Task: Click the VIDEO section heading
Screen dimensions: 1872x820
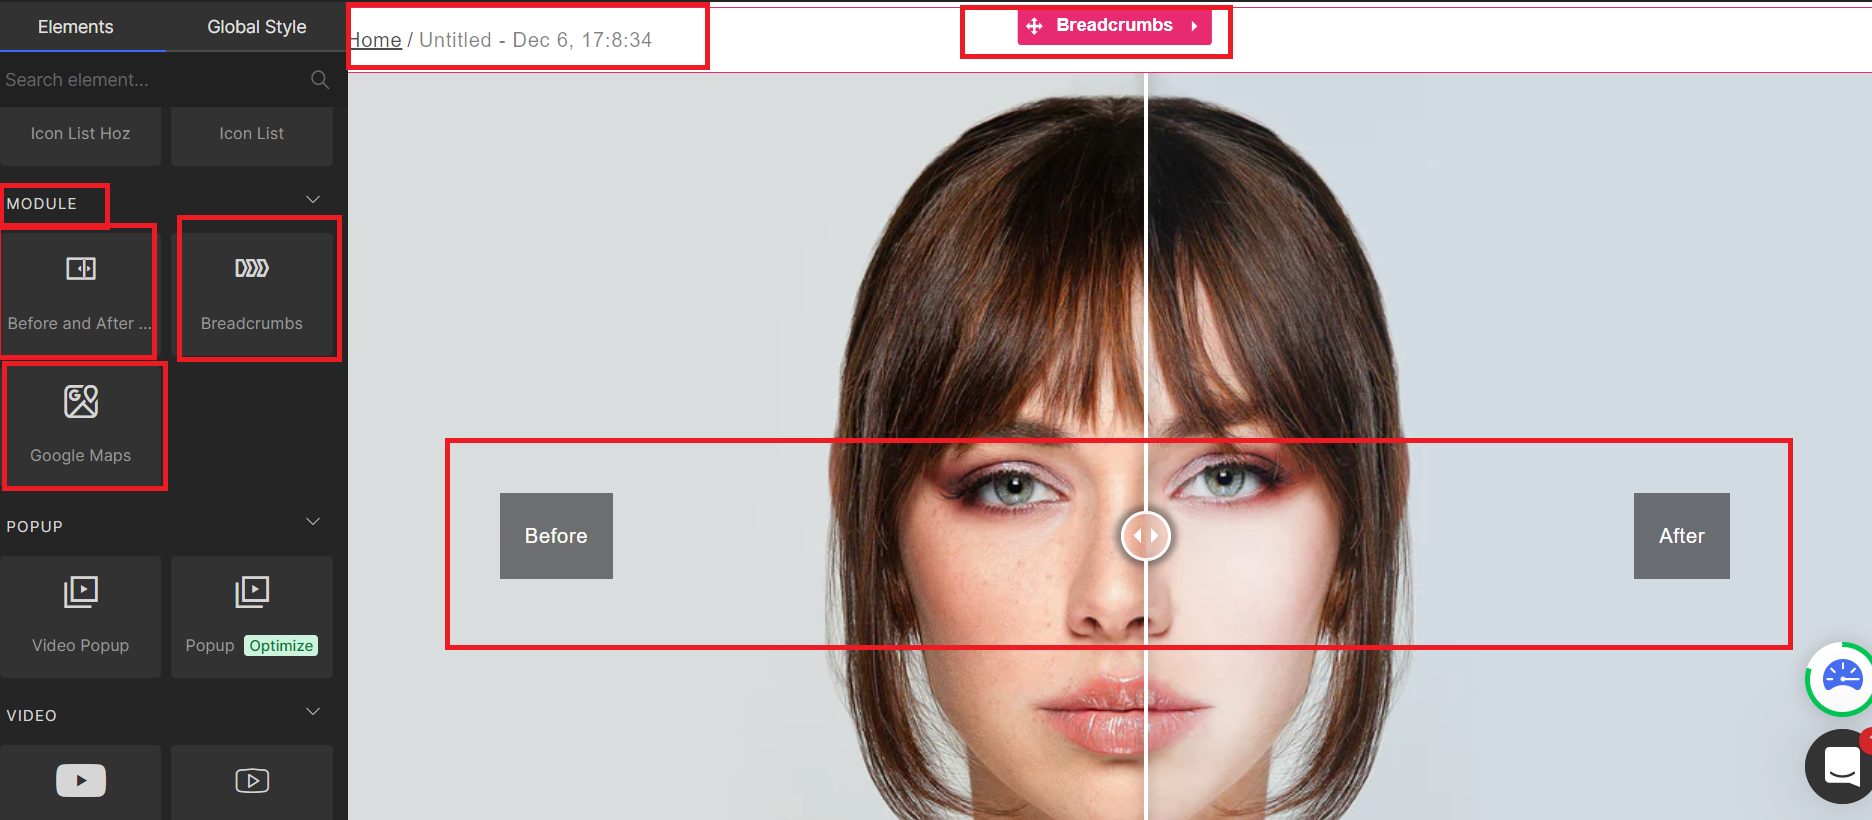Action: (x=32, y=716)
